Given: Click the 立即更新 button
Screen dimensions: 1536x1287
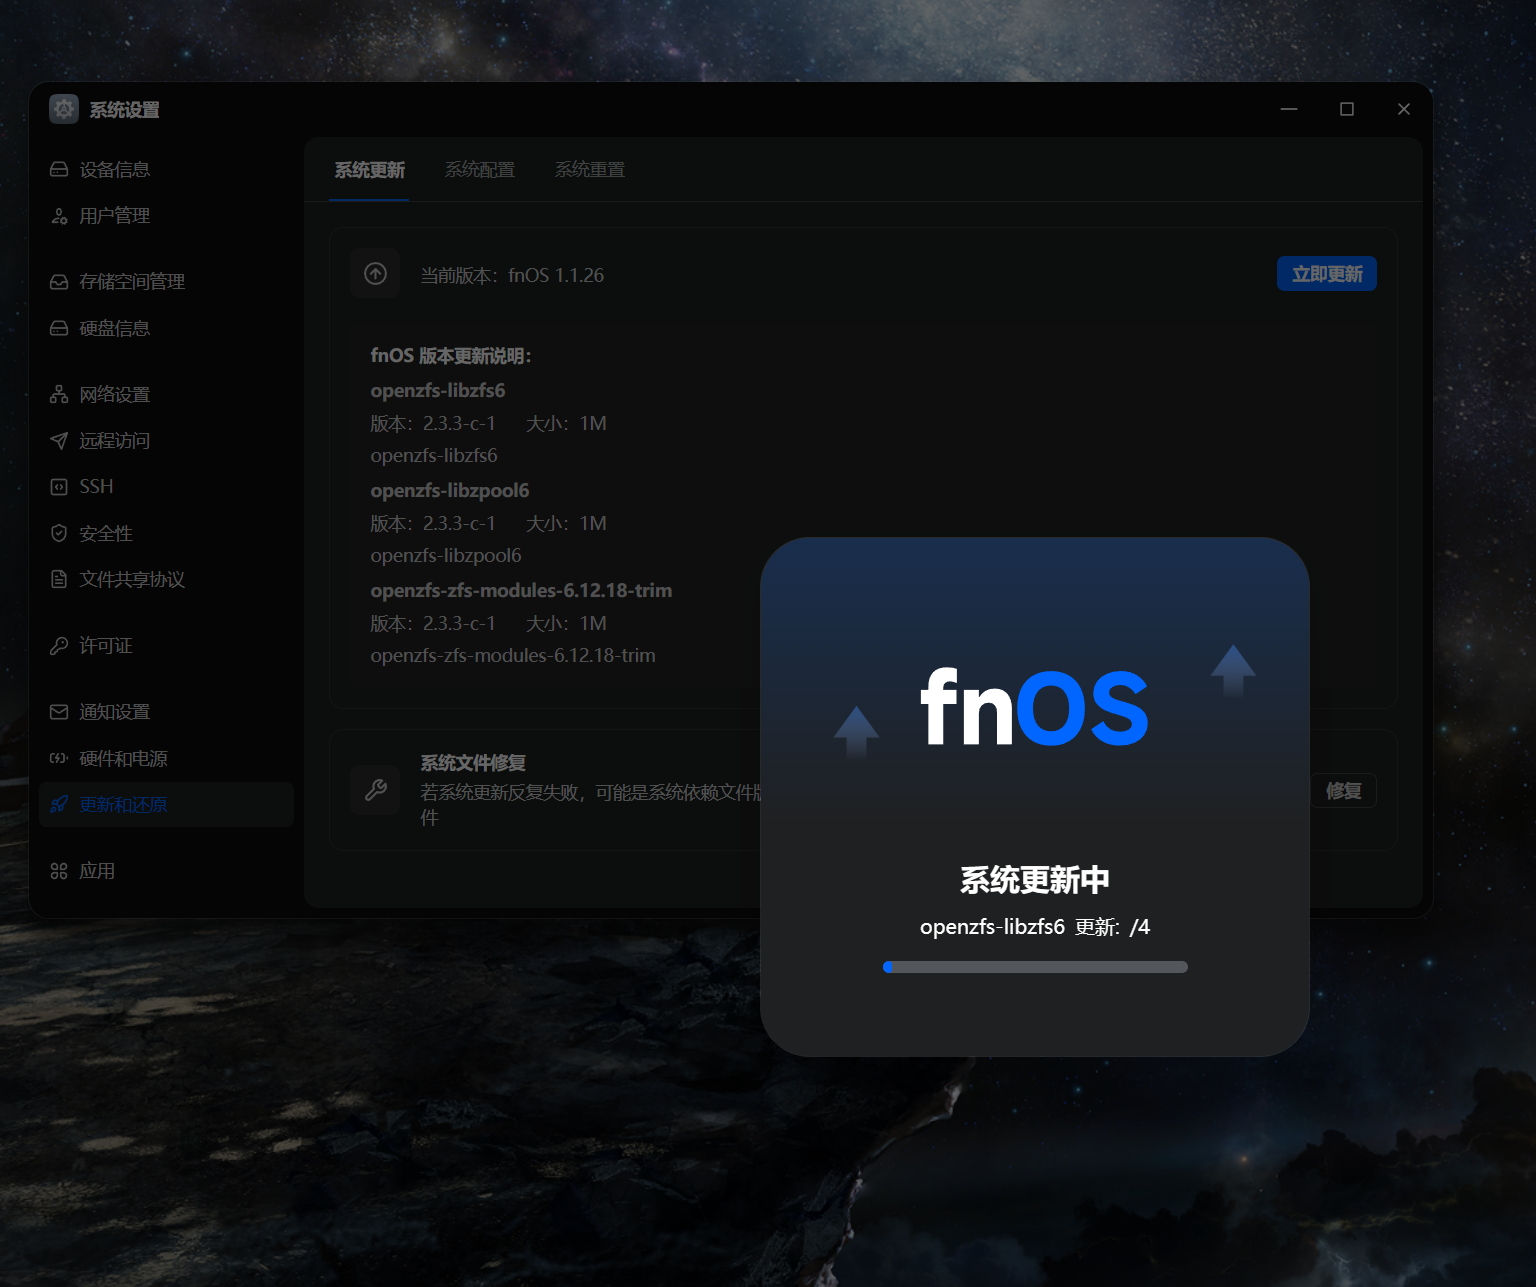Looking at the screenshot, I should 1327,274.
